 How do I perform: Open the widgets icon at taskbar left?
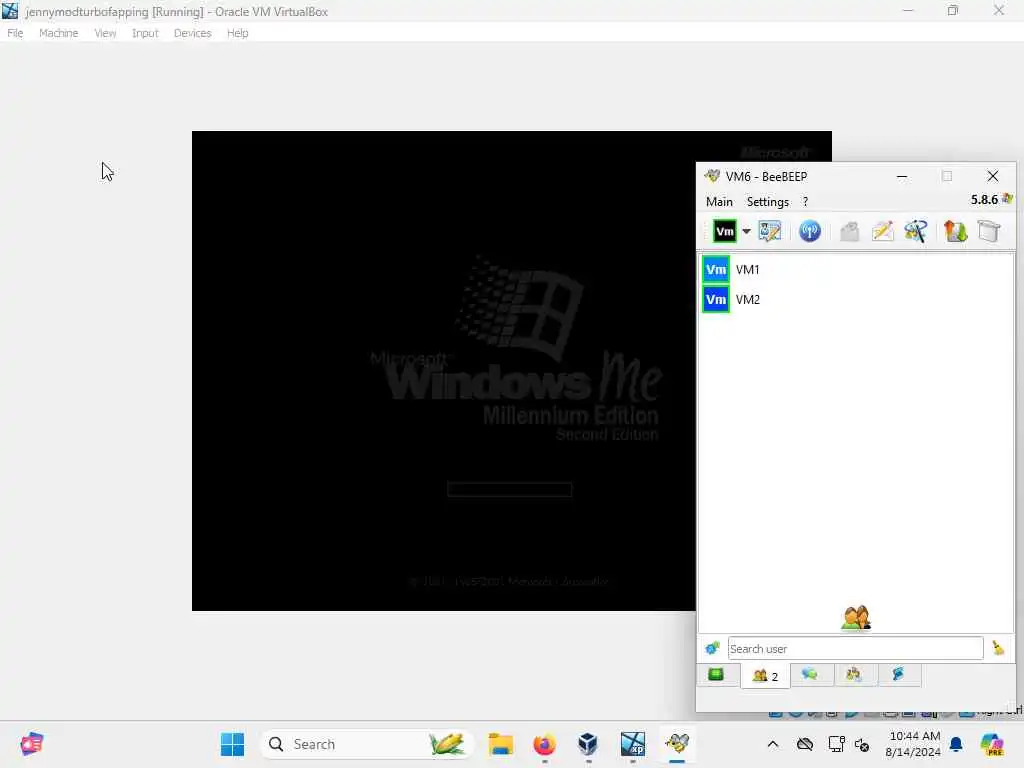[31, 744]
